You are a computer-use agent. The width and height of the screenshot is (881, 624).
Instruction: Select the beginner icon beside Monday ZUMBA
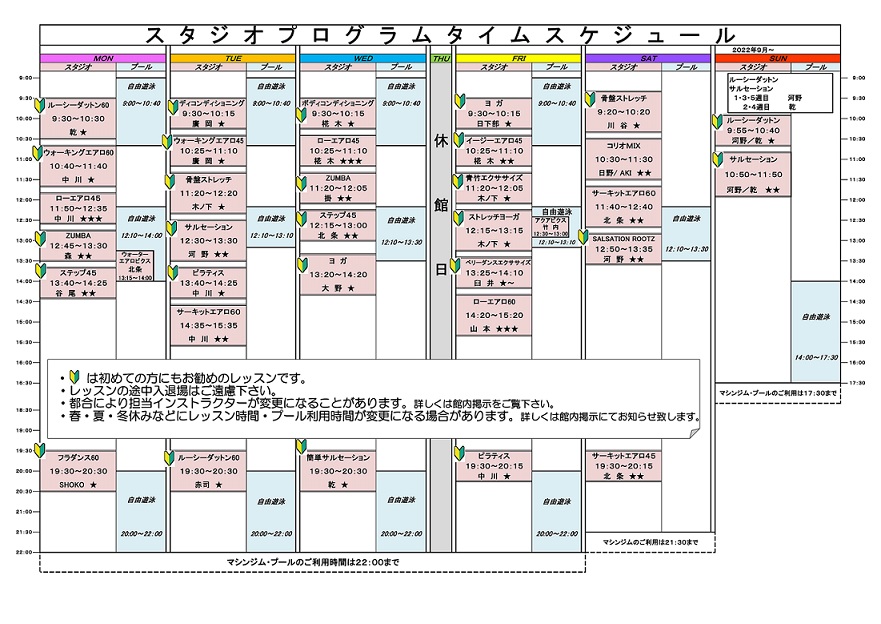[40, 238]
